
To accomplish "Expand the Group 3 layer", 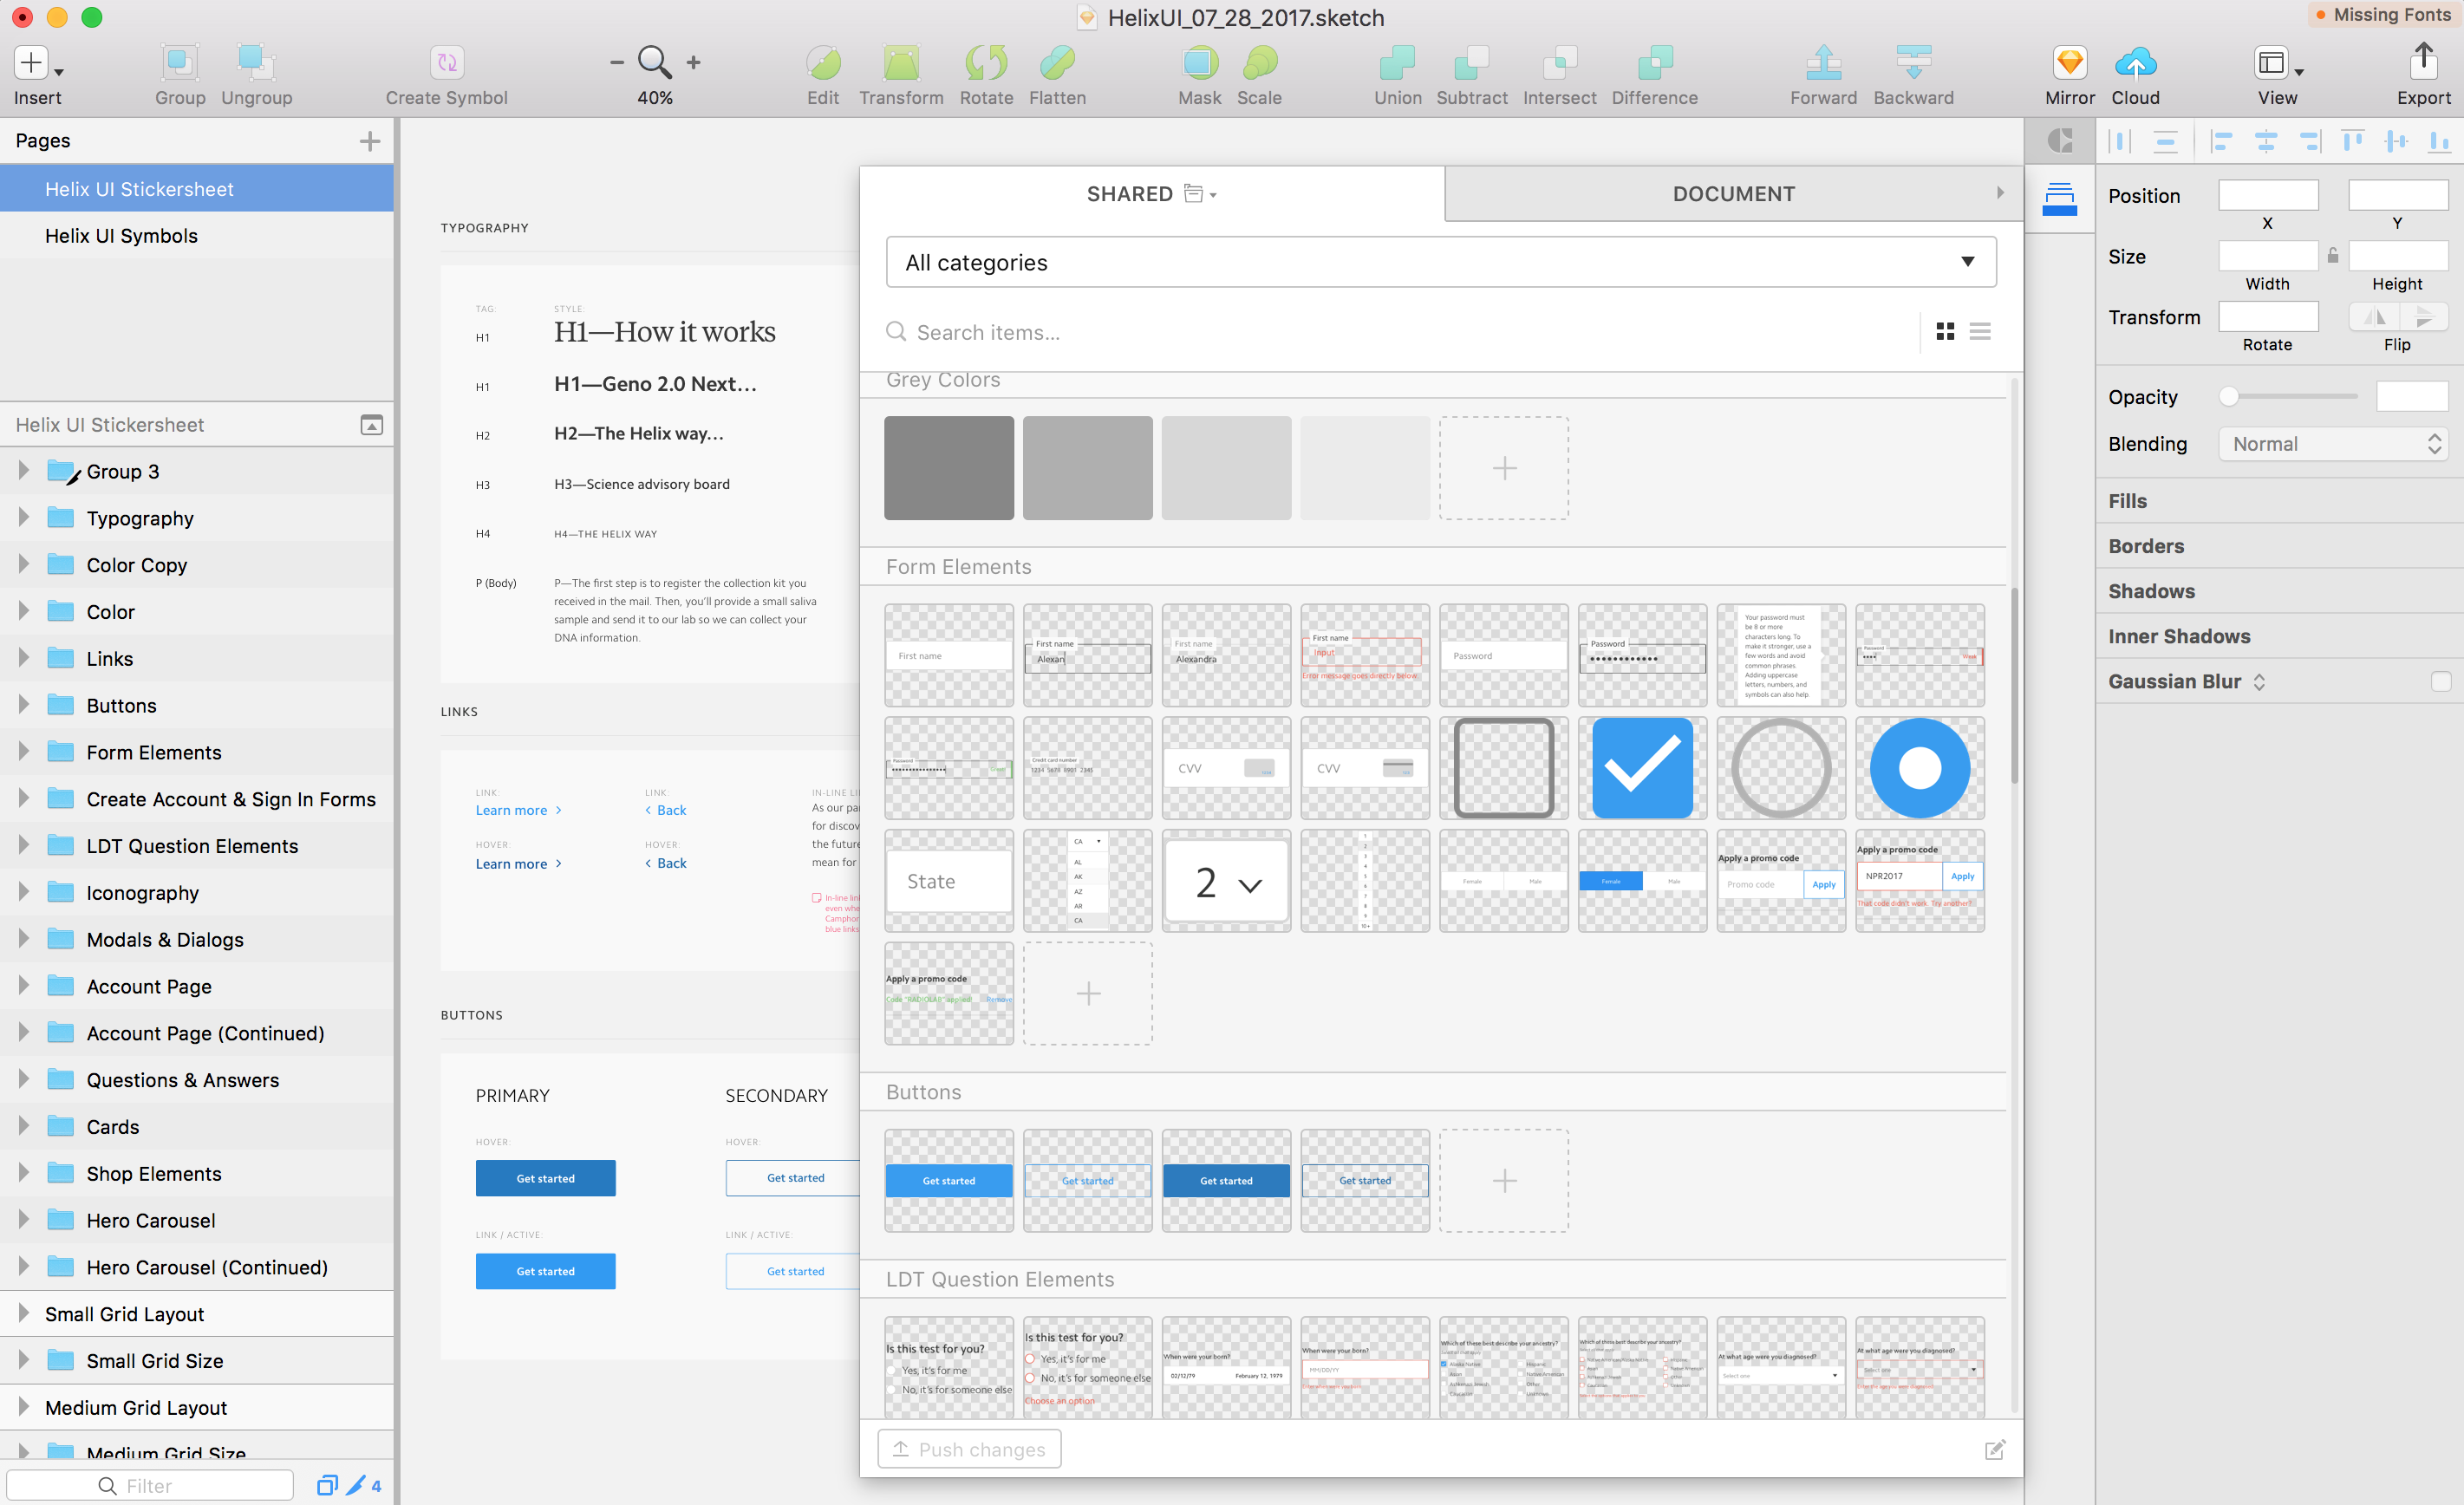I will point(23,470).
